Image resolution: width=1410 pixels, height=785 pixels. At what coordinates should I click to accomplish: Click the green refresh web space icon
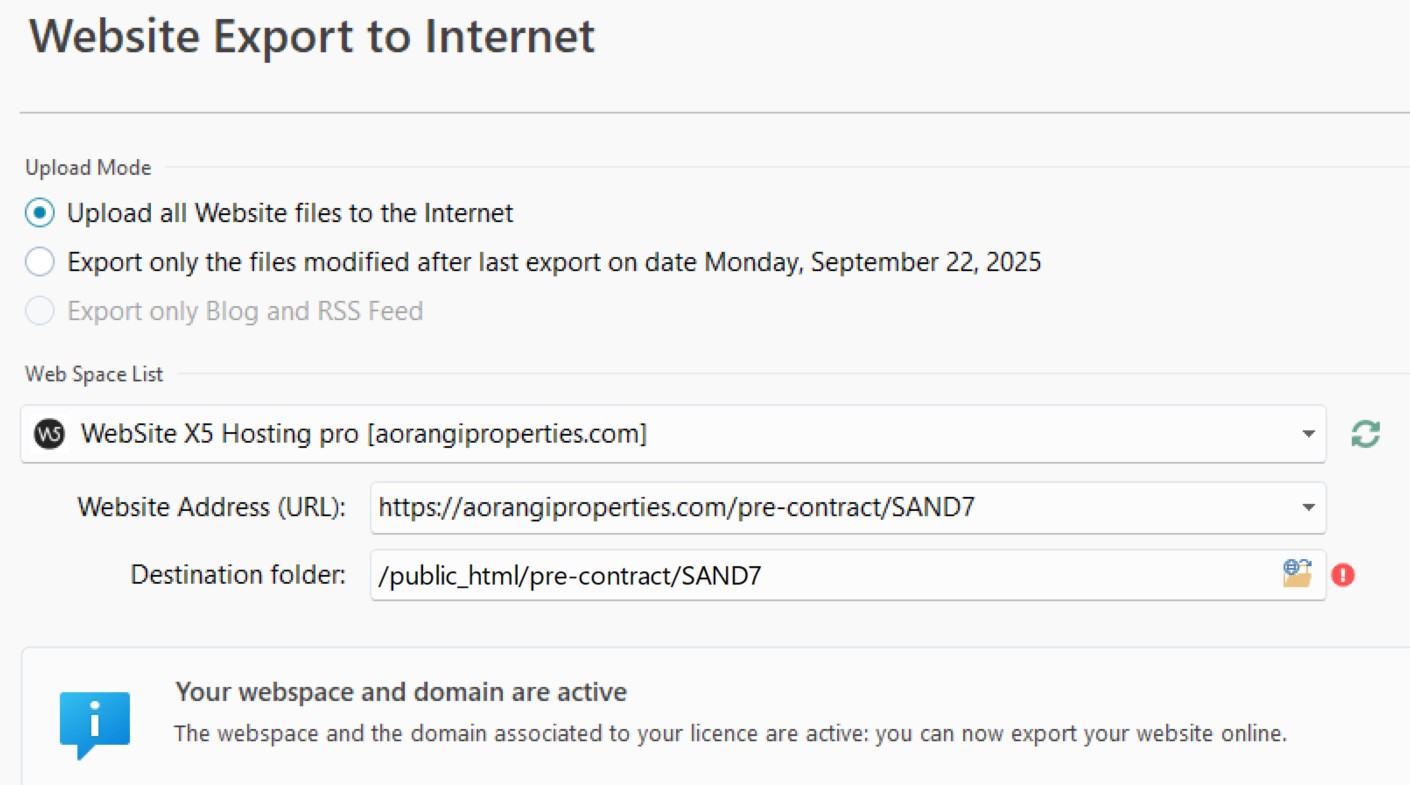point(1365,434)
